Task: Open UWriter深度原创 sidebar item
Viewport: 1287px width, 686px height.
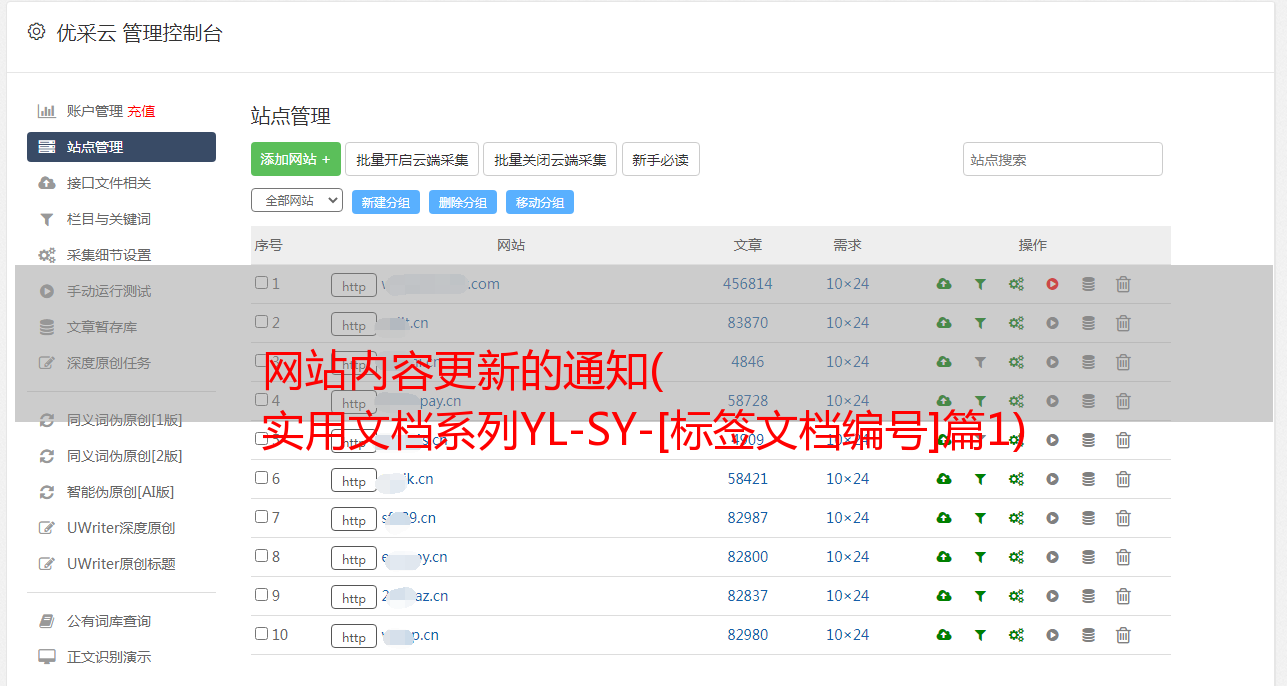Action: click(121, 528)
